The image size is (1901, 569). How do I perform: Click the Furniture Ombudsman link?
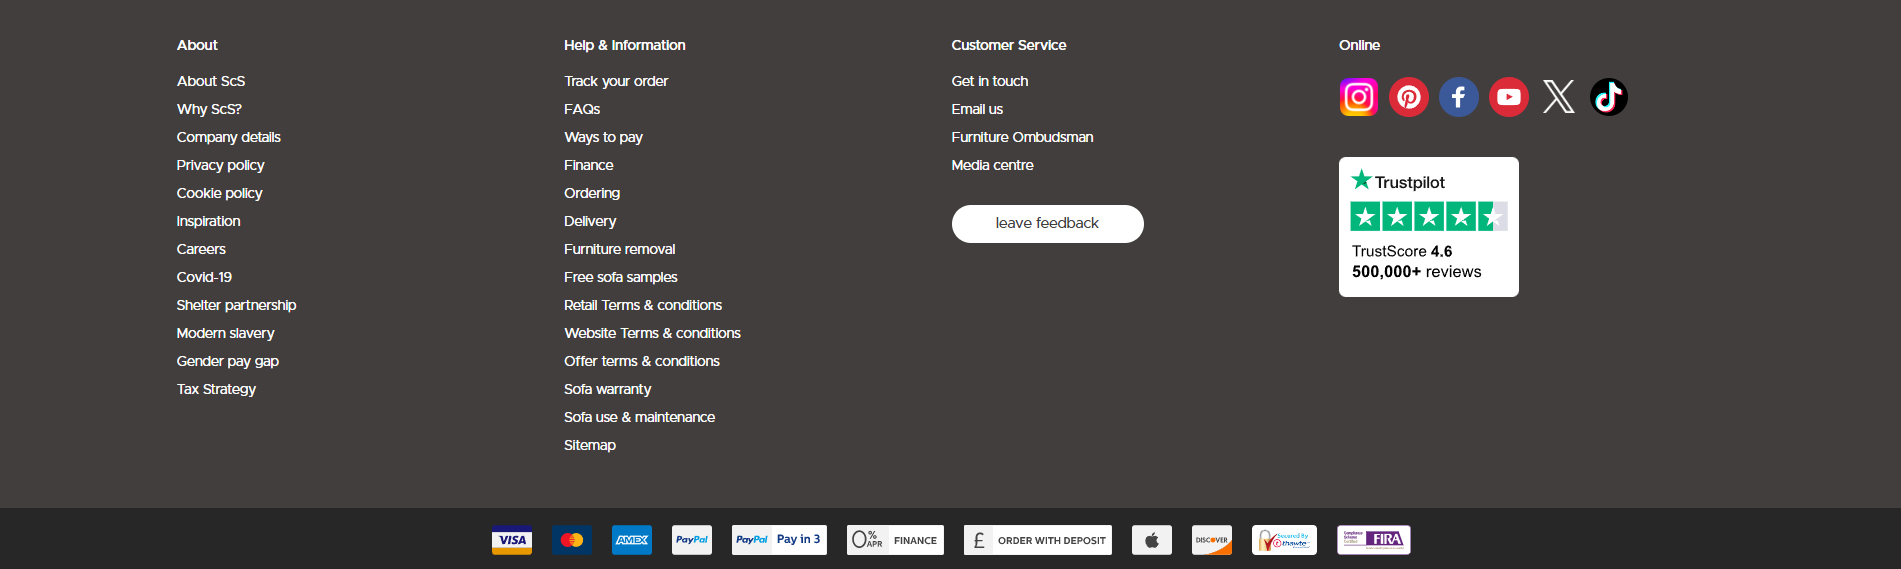click(x=1022, y=137)
